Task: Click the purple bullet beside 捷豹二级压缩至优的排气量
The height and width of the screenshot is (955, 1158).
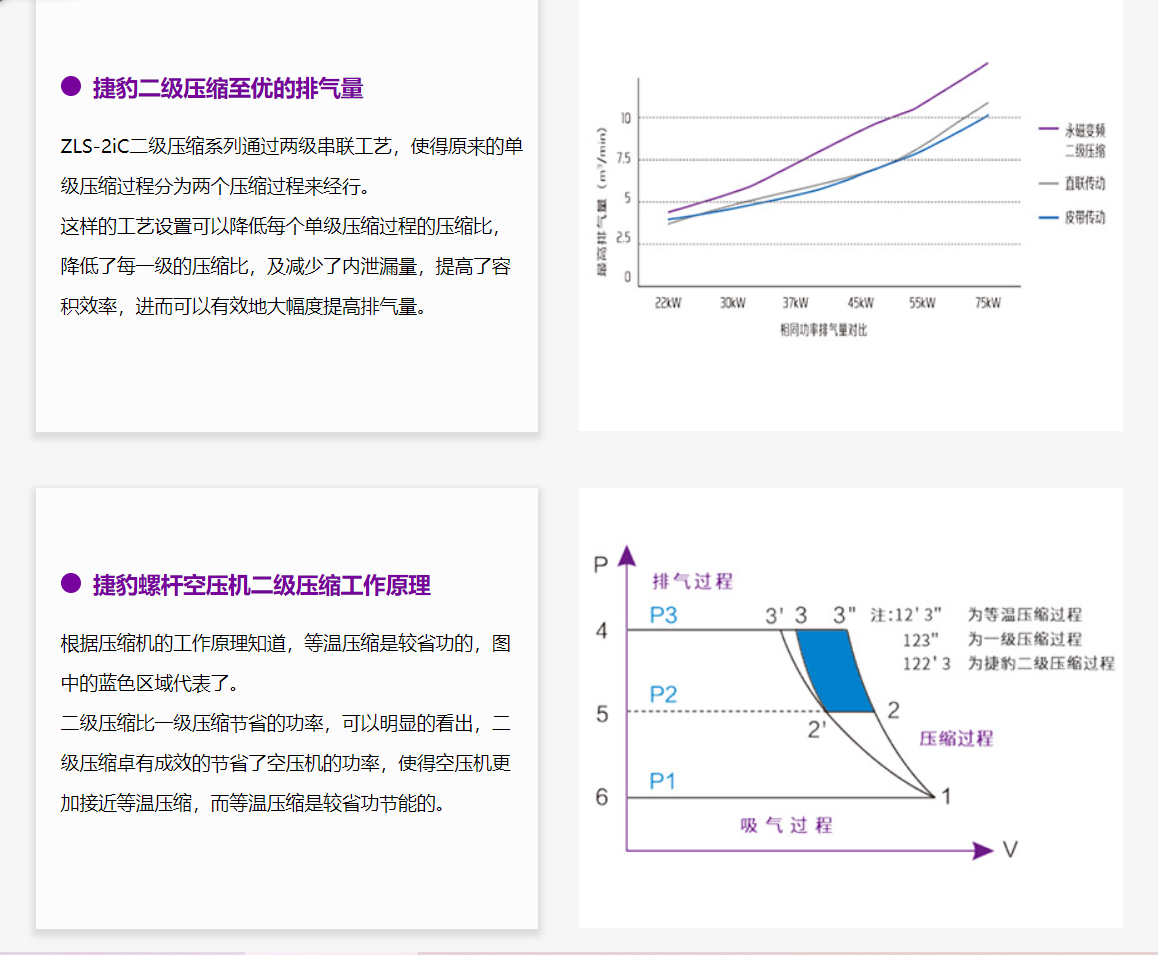Action: pyautogui.click(x=71, y=87)
